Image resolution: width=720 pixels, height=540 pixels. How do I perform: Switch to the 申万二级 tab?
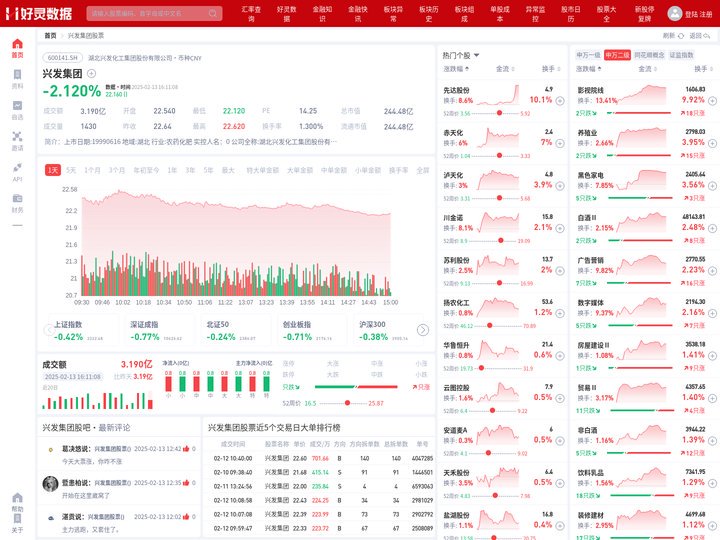pos(617,55)
